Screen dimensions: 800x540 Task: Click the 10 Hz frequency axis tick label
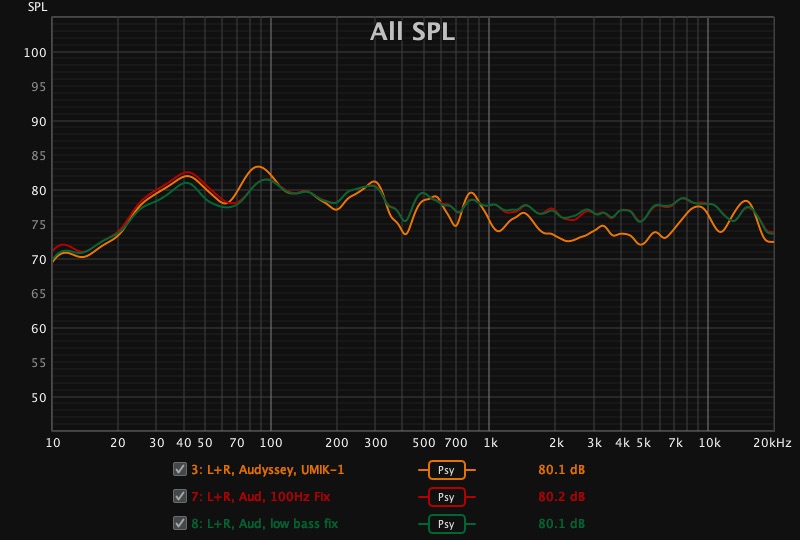(53, 442)
